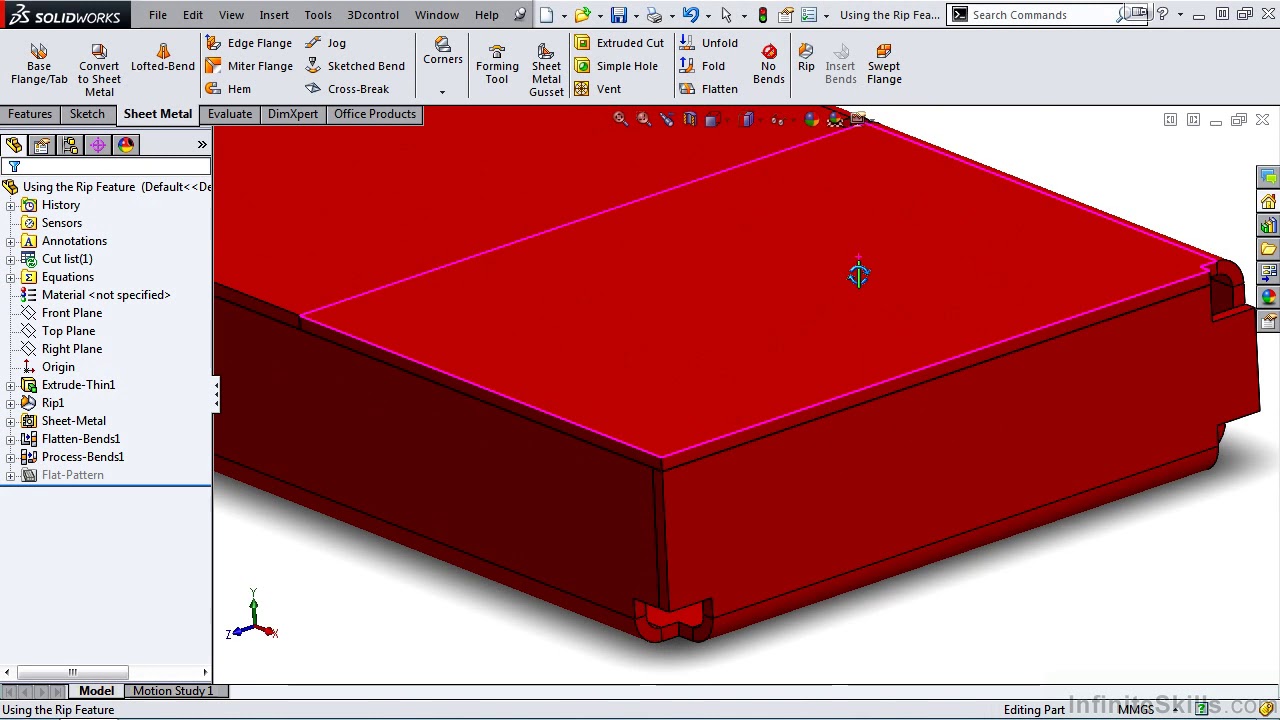Open the Motion Study 1 tab
Screen dimensions: 1280x720
pyautogui.click(x=173, y=691)
